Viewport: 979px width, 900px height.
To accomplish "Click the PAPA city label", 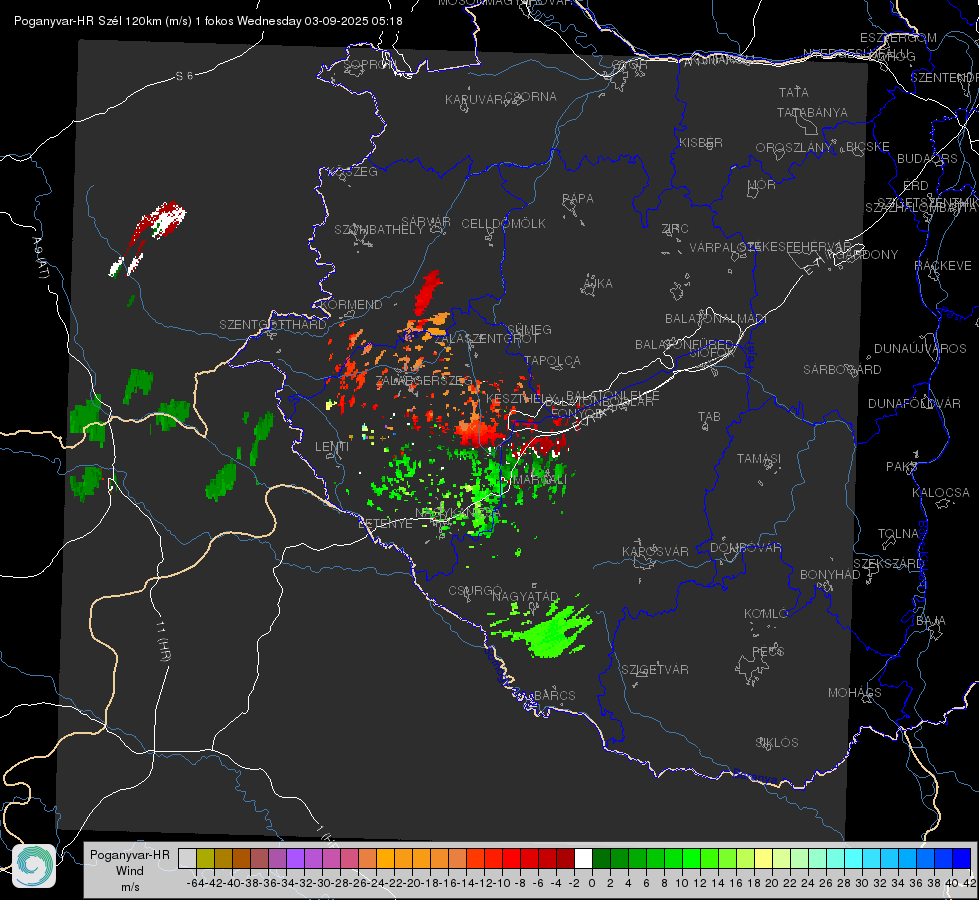I will [578, 199].
